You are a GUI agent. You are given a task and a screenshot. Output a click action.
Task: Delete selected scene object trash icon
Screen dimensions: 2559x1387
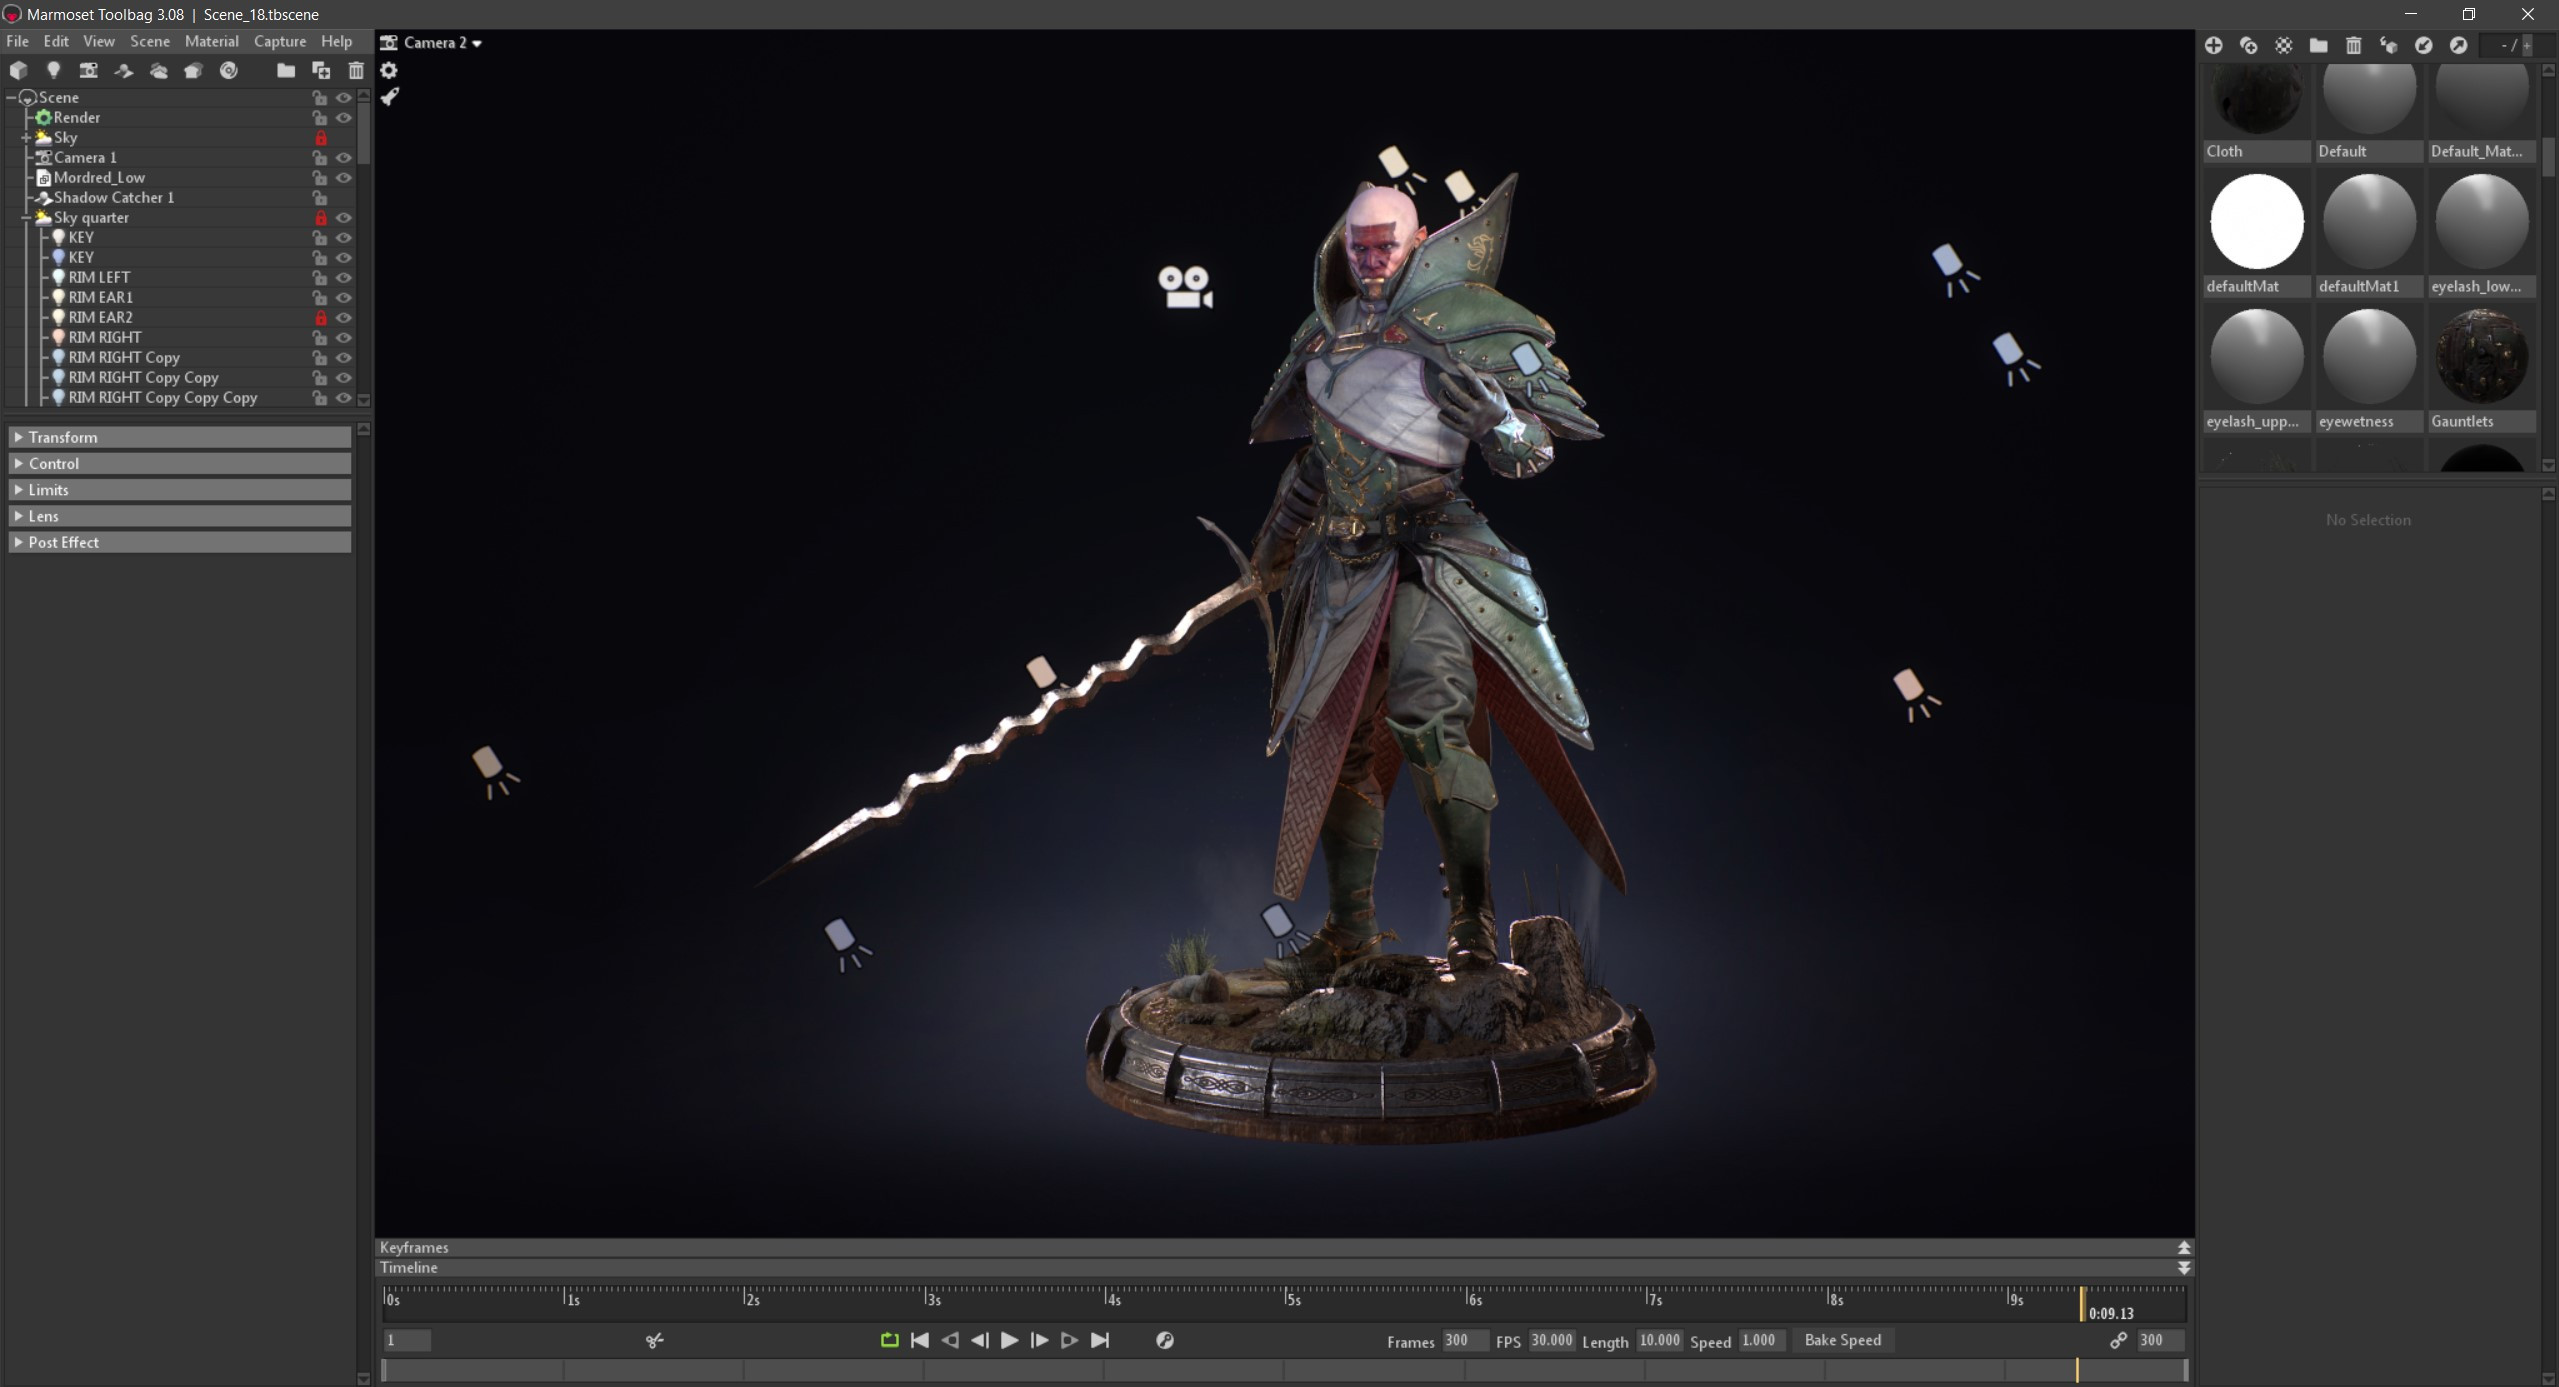pos(356,70)
